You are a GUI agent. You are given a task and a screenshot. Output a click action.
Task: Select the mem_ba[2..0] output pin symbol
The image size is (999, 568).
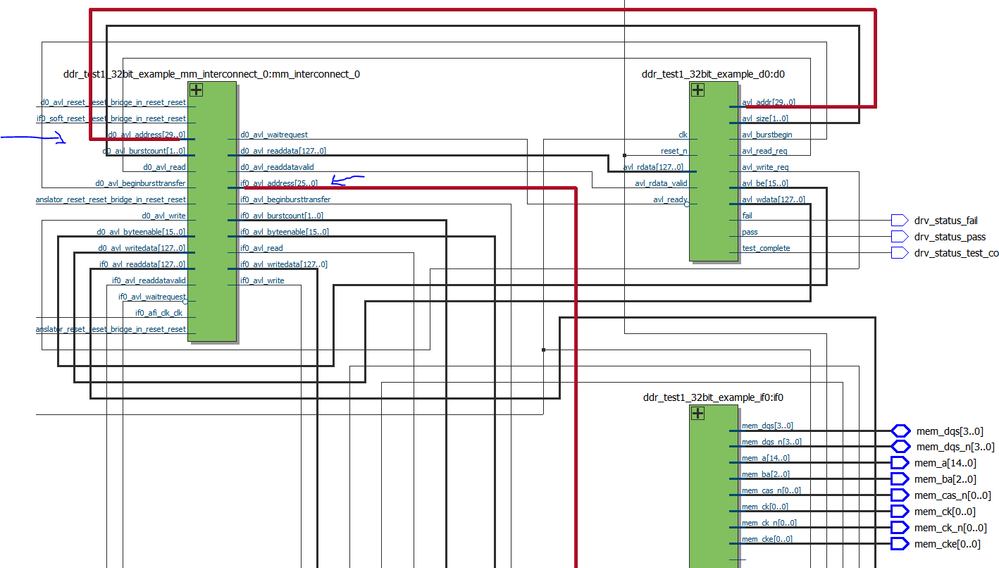(900, 479)
